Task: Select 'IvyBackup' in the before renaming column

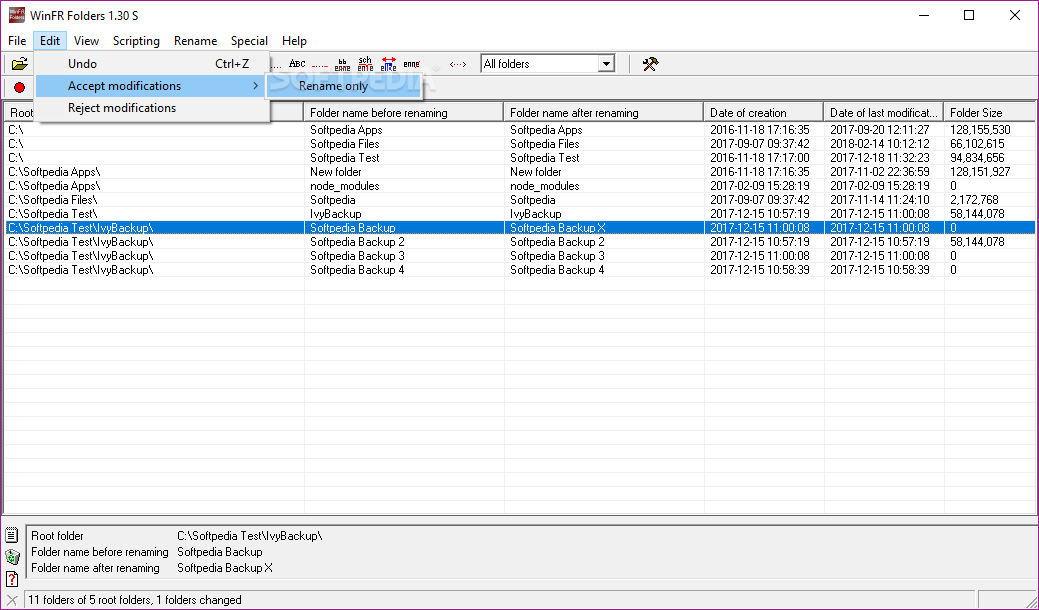Action: tap(335, 214)
